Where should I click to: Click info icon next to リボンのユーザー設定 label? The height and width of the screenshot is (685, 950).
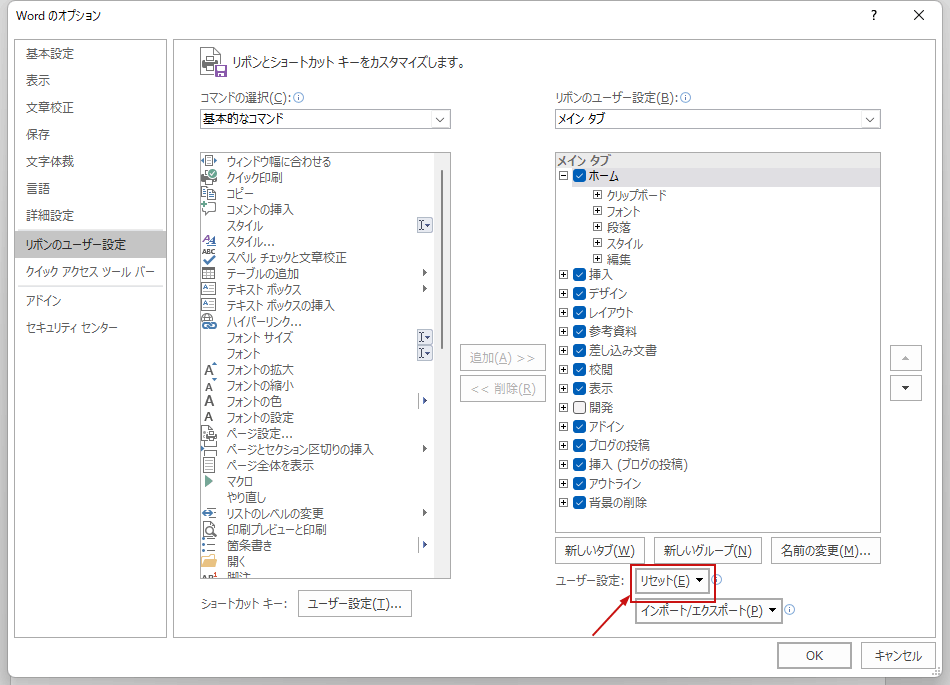[x=686, y=98]
